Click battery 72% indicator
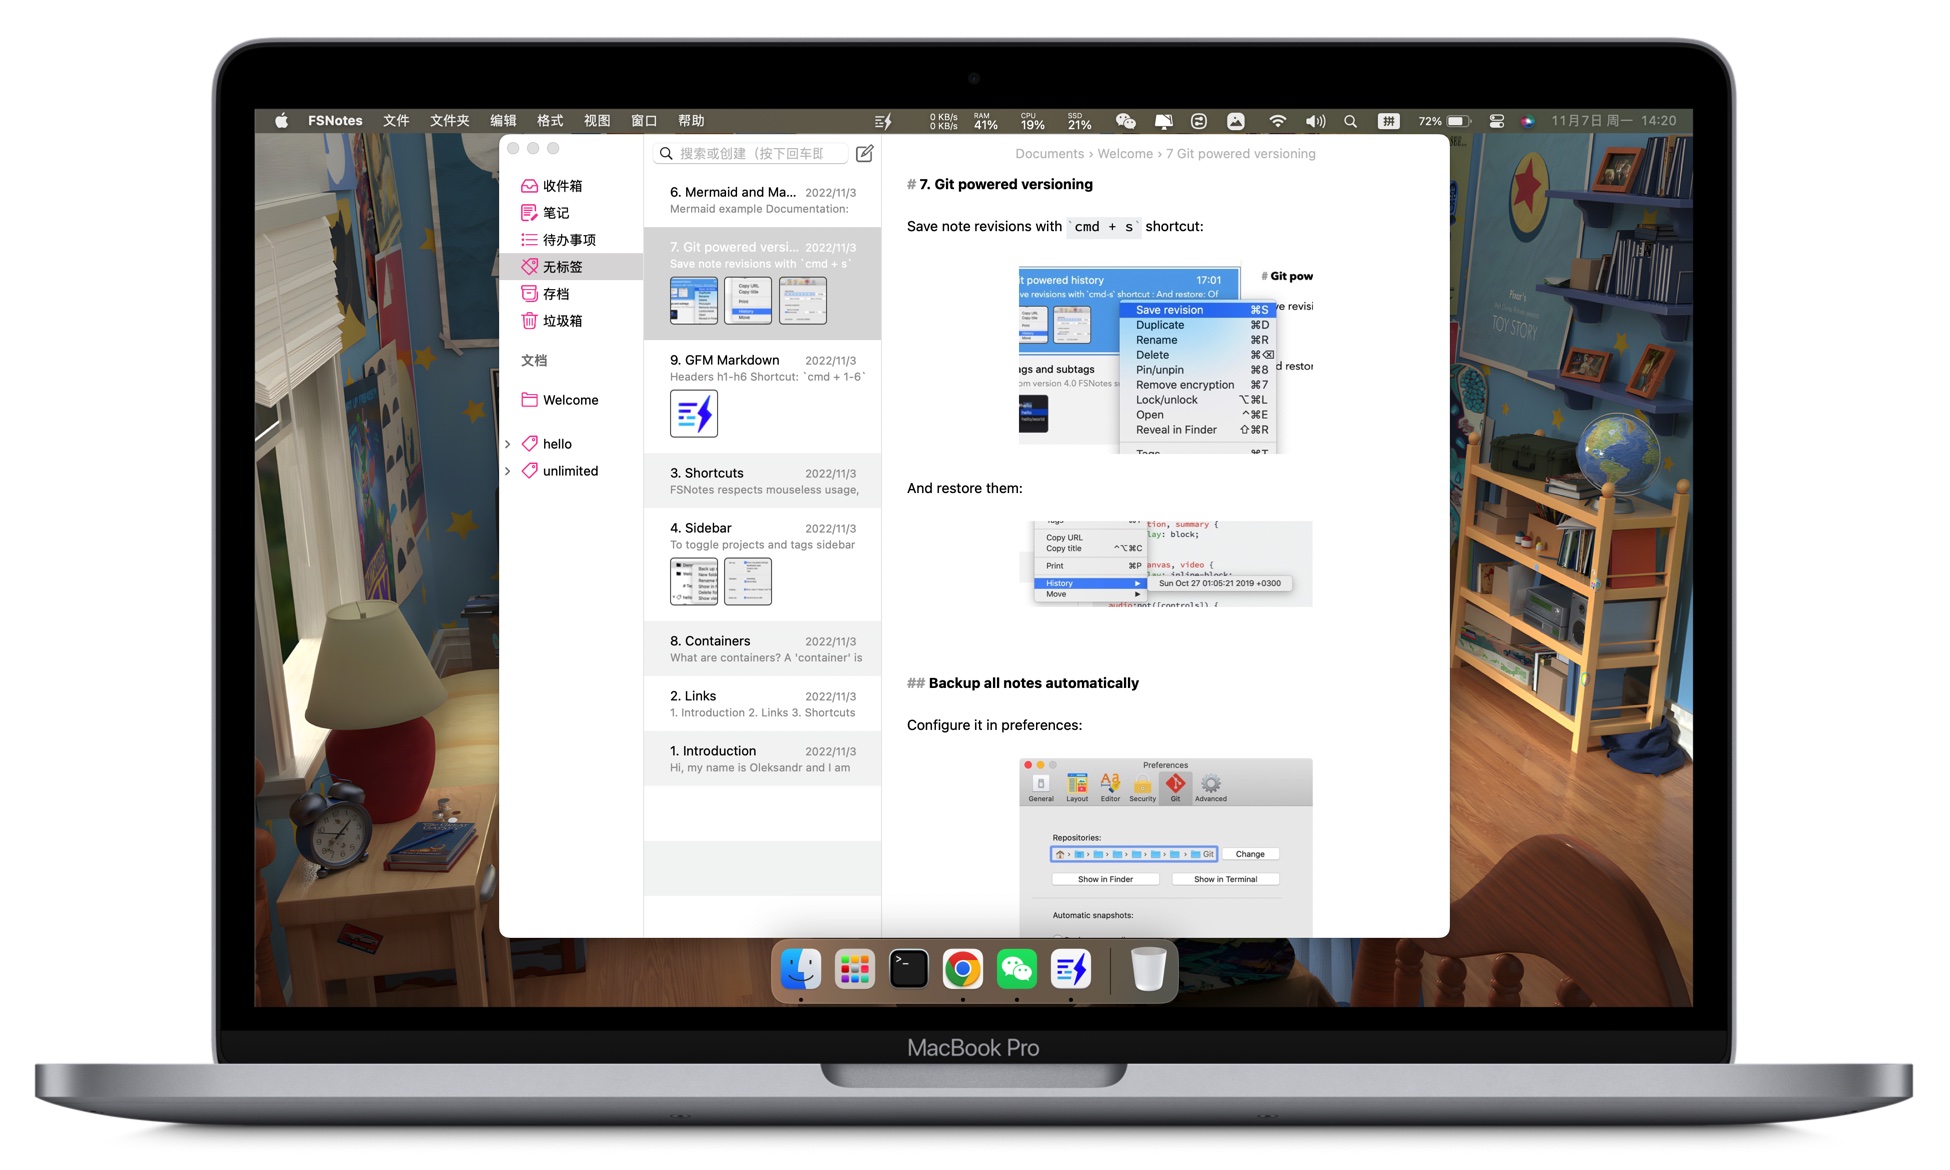This screenshot has width=1950, height=1170. [1444, 121]
